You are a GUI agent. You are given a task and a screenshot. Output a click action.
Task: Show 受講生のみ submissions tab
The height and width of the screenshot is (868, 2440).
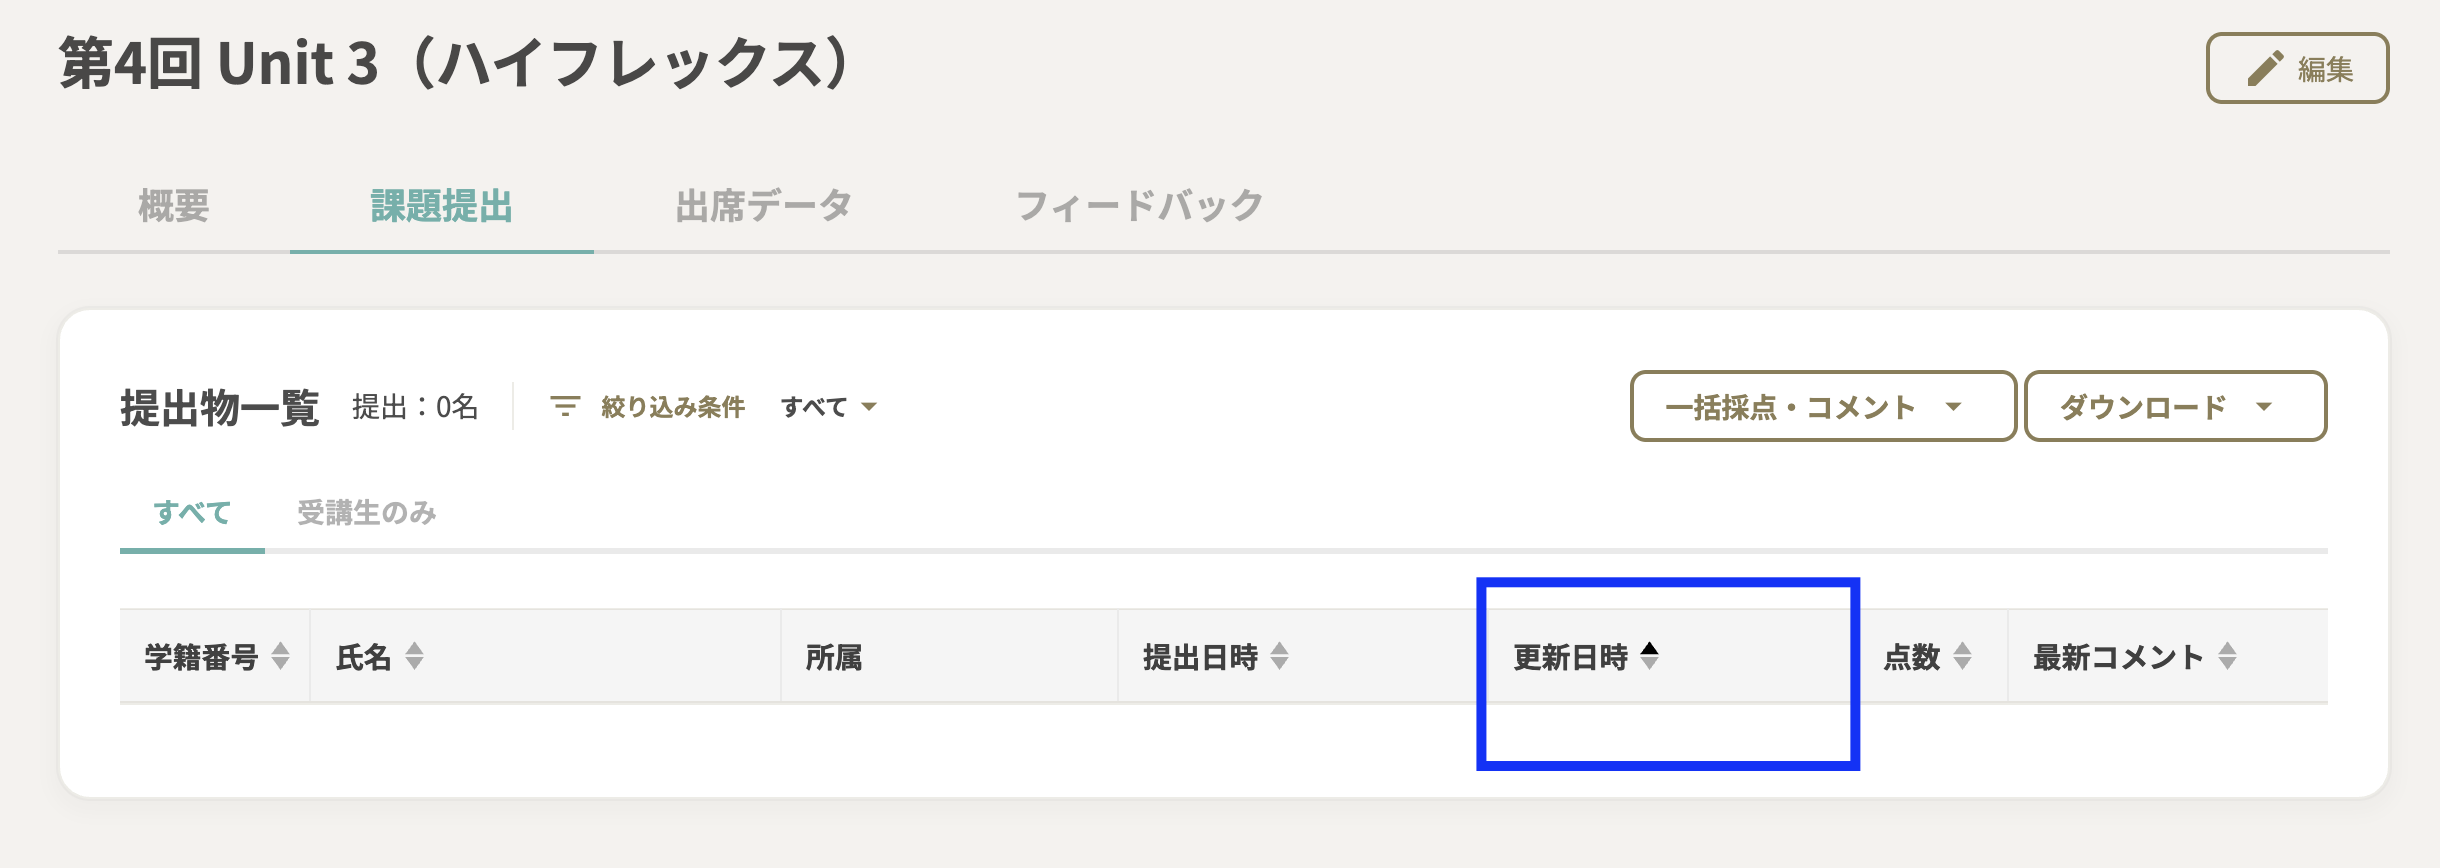point(367,513)
